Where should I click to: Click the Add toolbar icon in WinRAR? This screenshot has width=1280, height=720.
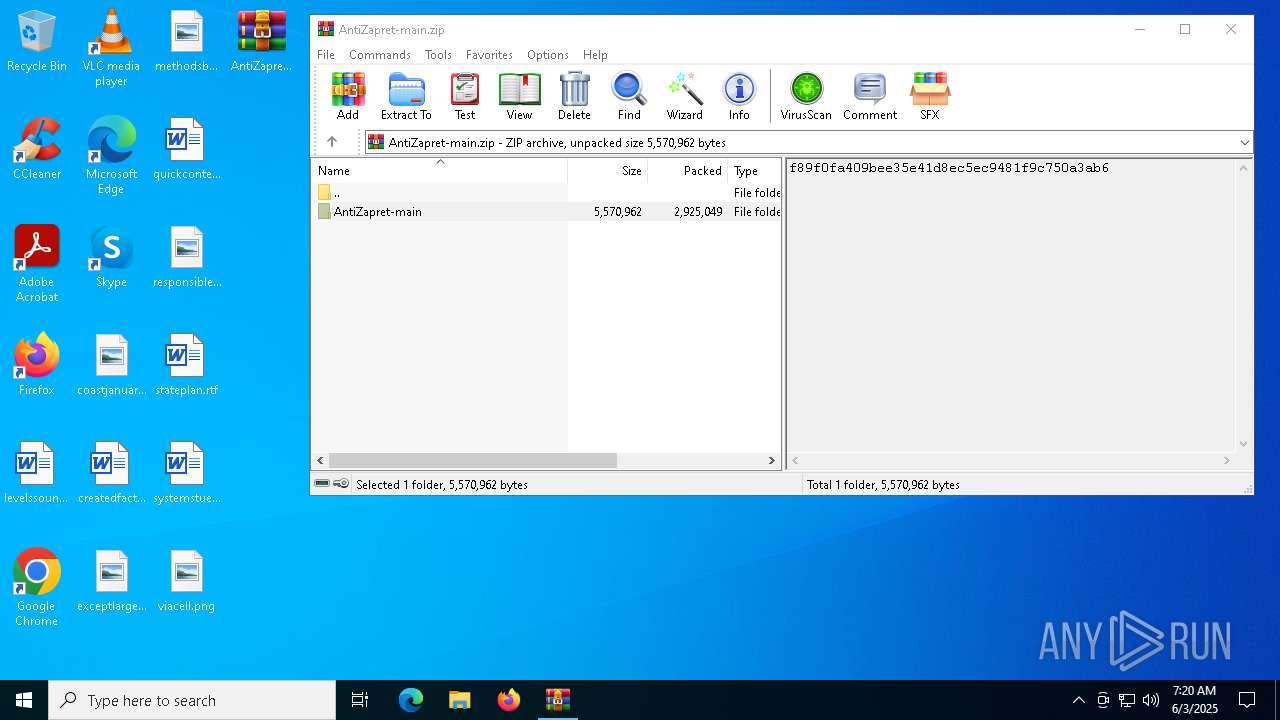coord(348,96)
